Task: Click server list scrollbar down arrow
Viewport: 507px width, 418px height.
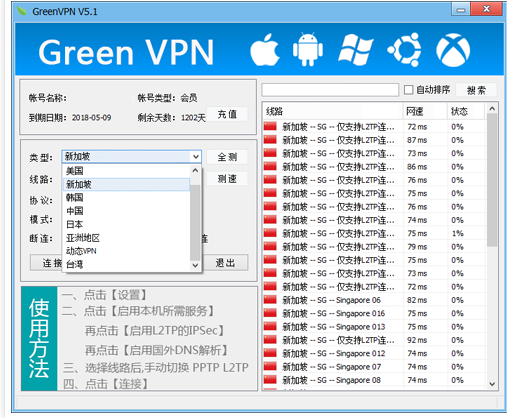Action: [492, 384]
